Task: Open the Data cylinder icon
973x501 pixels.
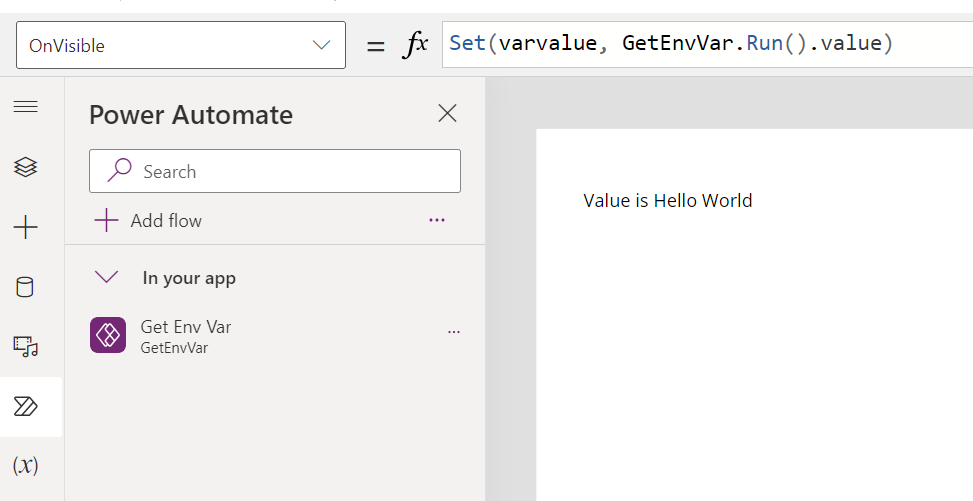Action: pyautogui.click(x=25, y=287)
